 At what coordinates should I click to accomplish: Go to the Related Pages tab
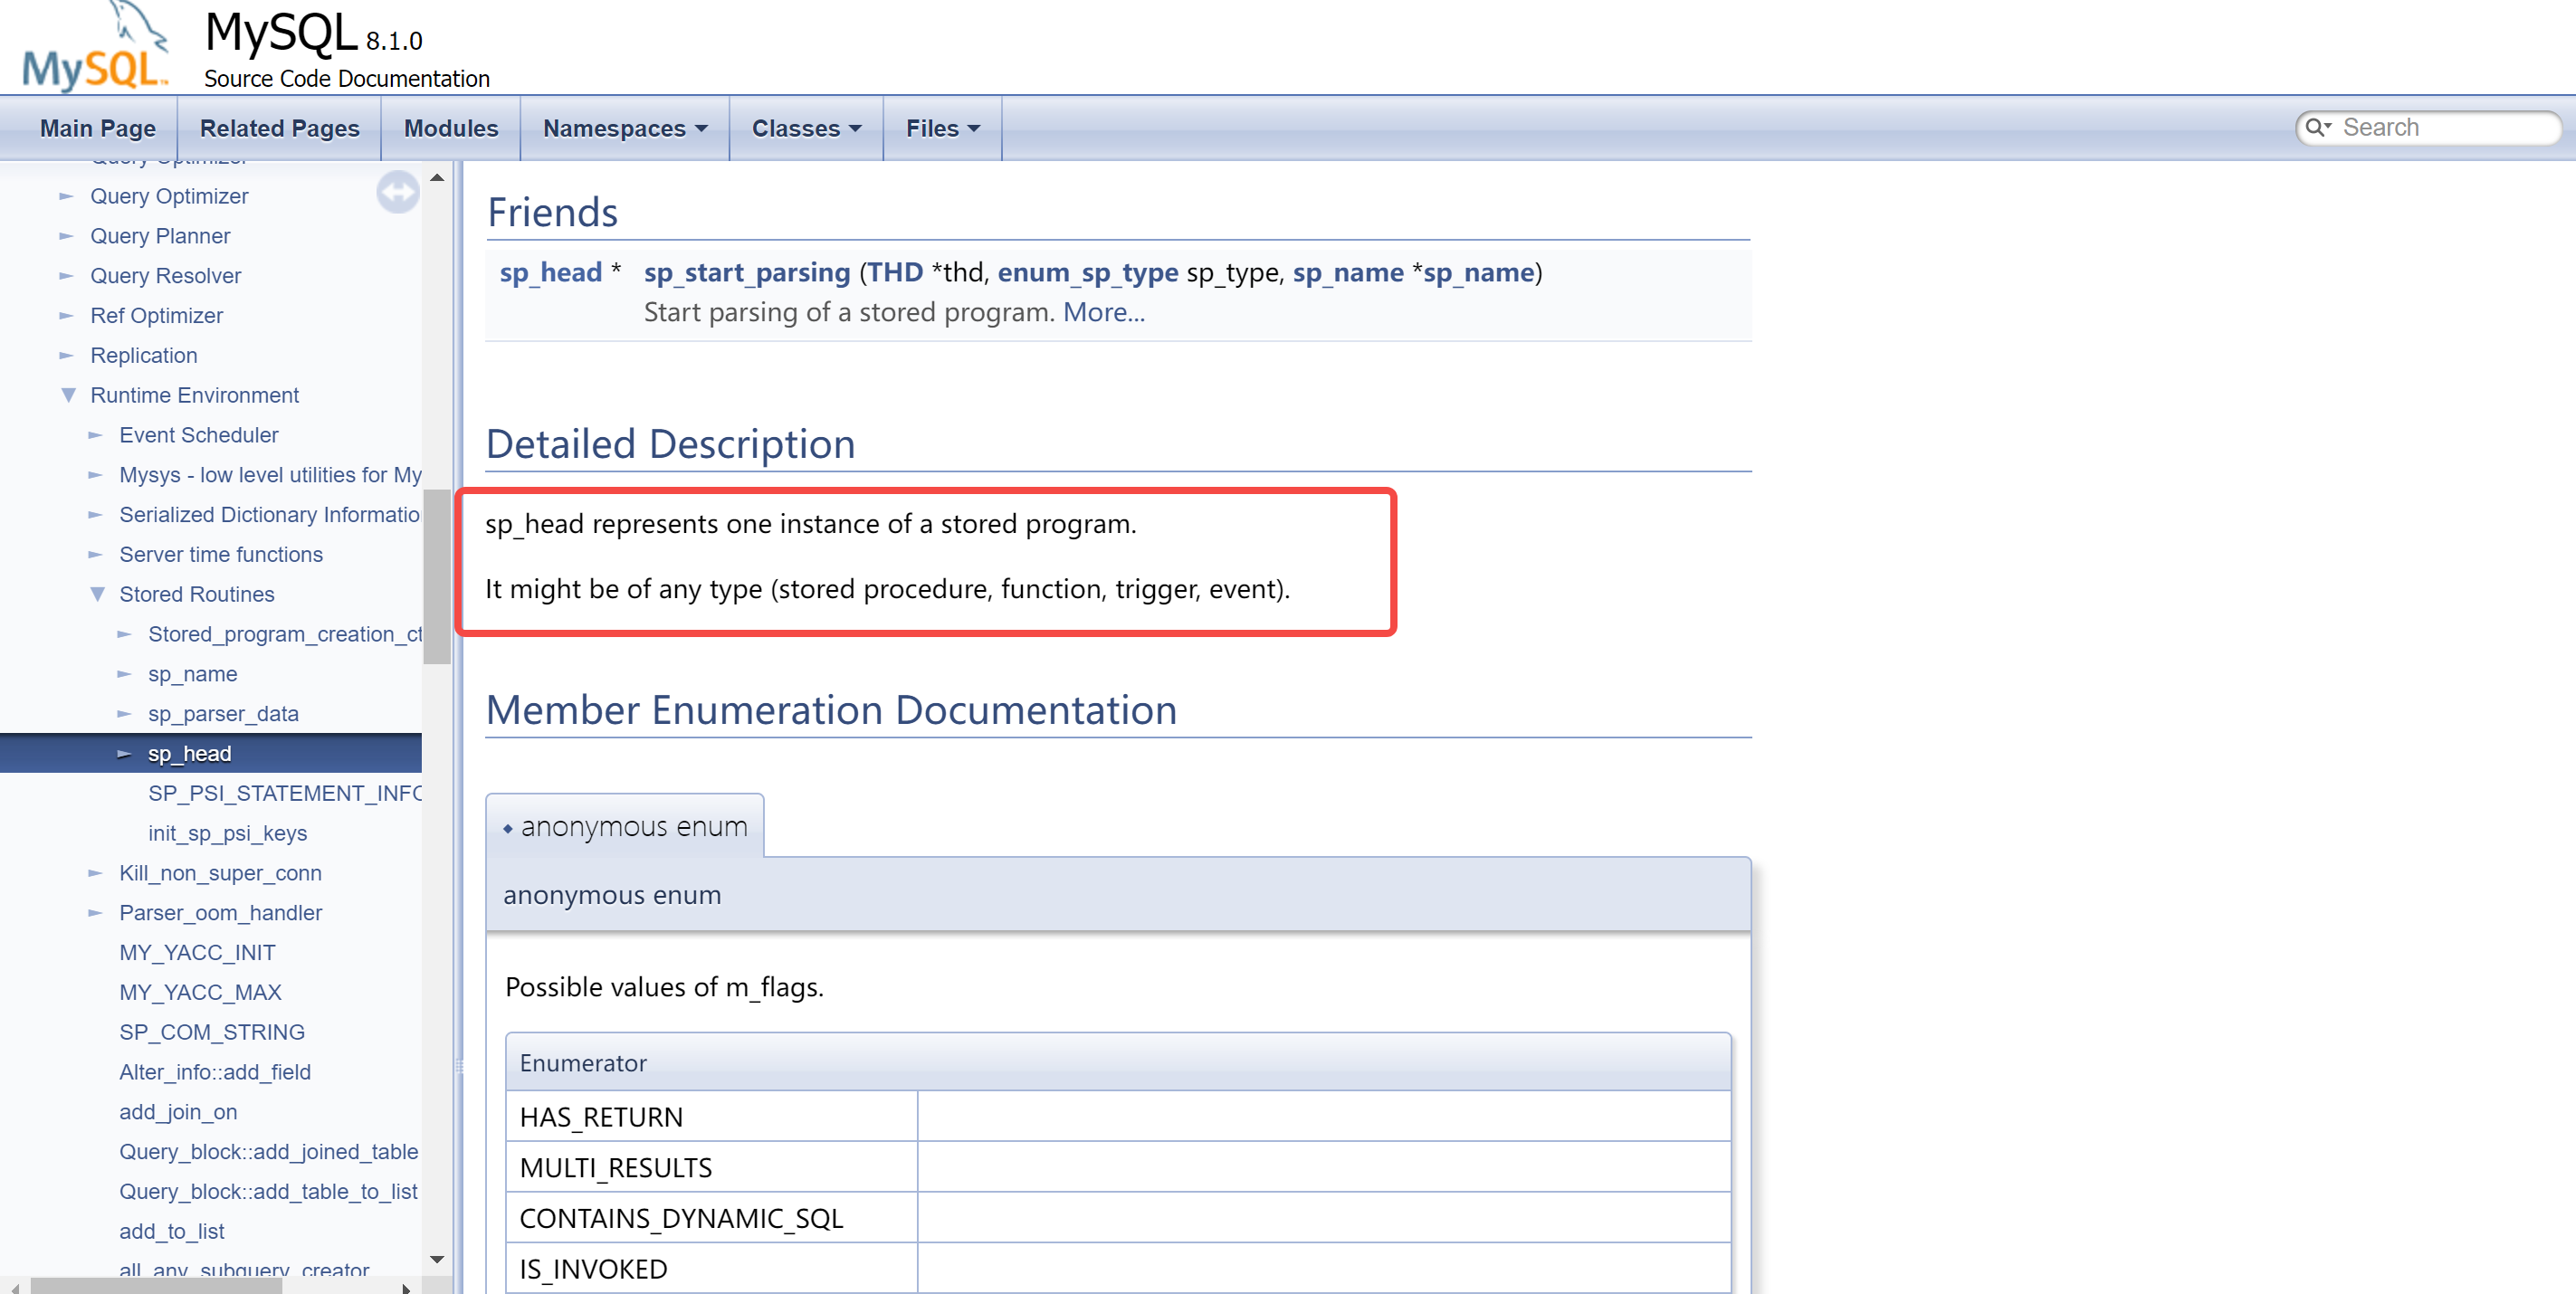[279, 129]
